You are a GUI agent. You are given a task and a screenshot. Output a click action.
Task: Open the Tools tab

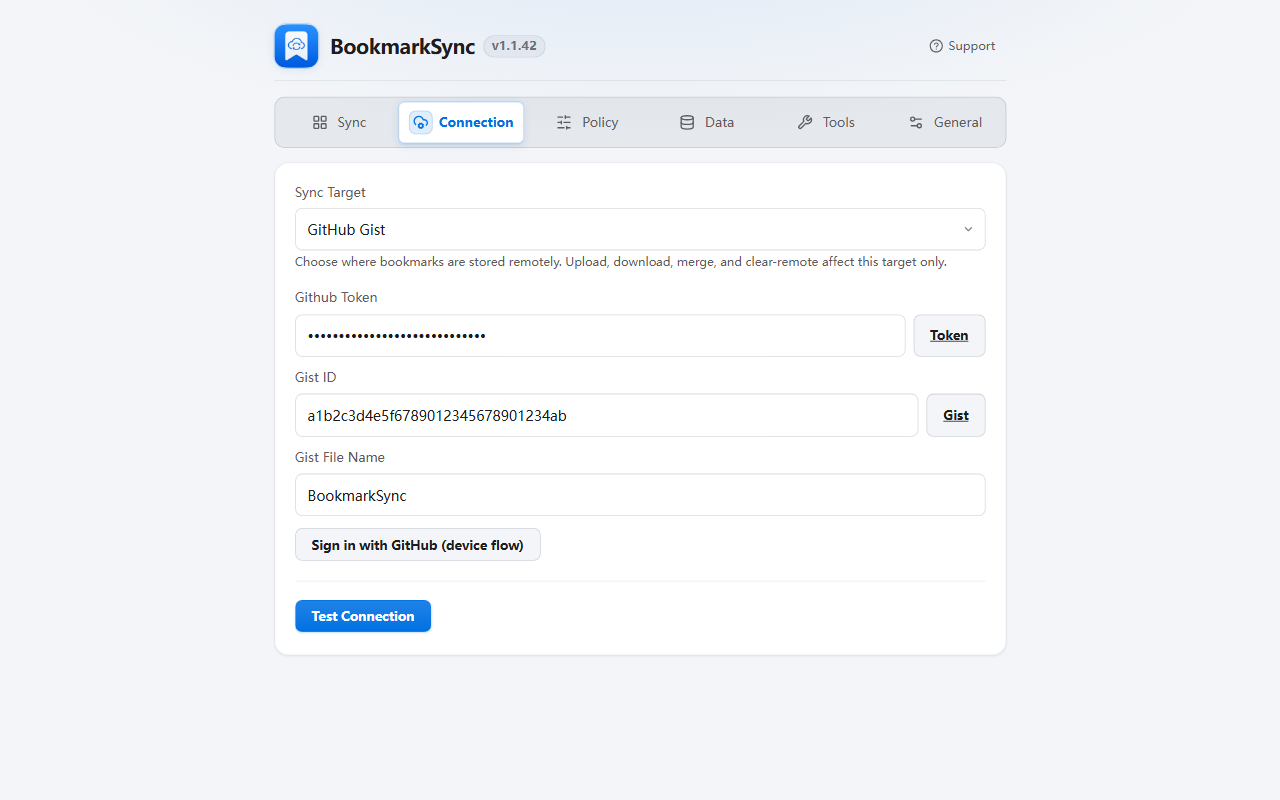coord(826,122)
